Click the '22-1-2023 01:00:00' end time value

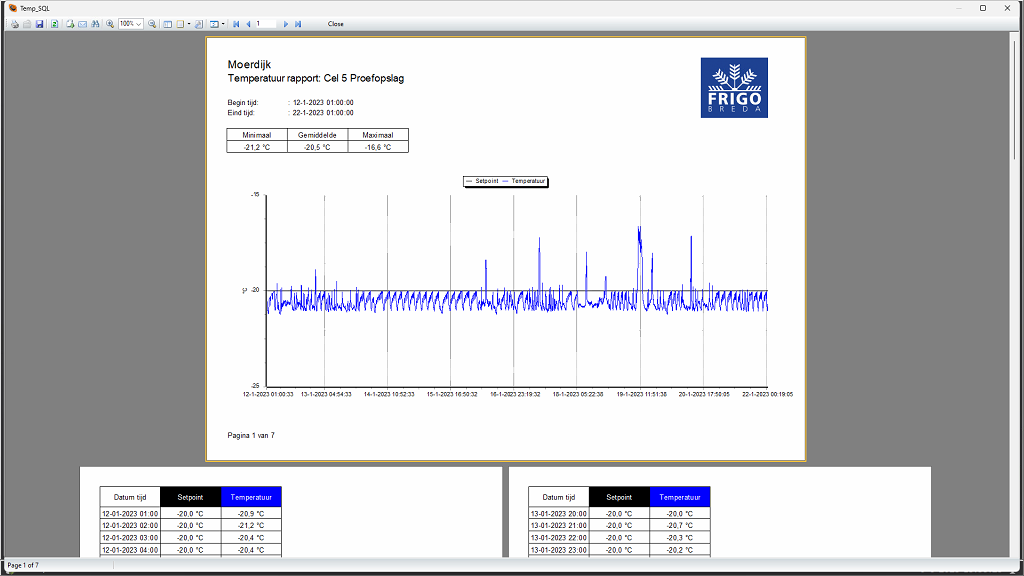click(323, 113)
